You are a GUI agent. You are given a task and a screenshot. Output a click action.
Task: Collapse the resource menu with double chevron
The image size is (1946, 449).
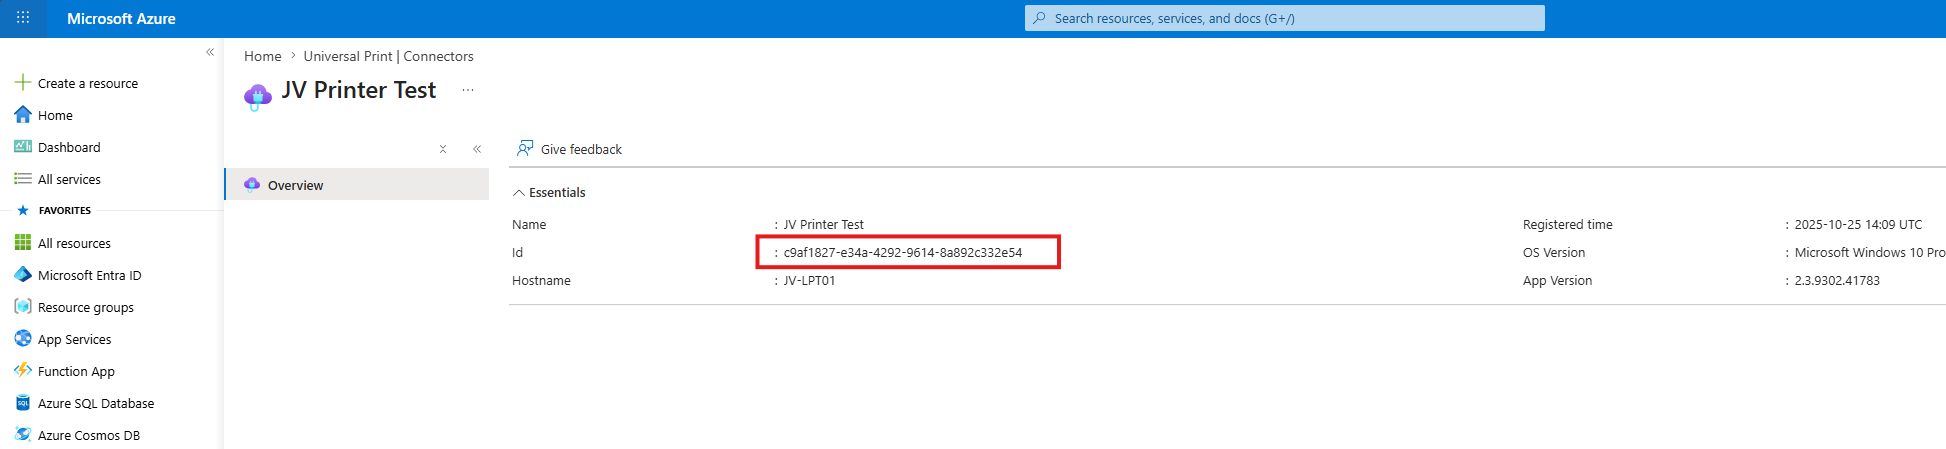click(477, 149)
